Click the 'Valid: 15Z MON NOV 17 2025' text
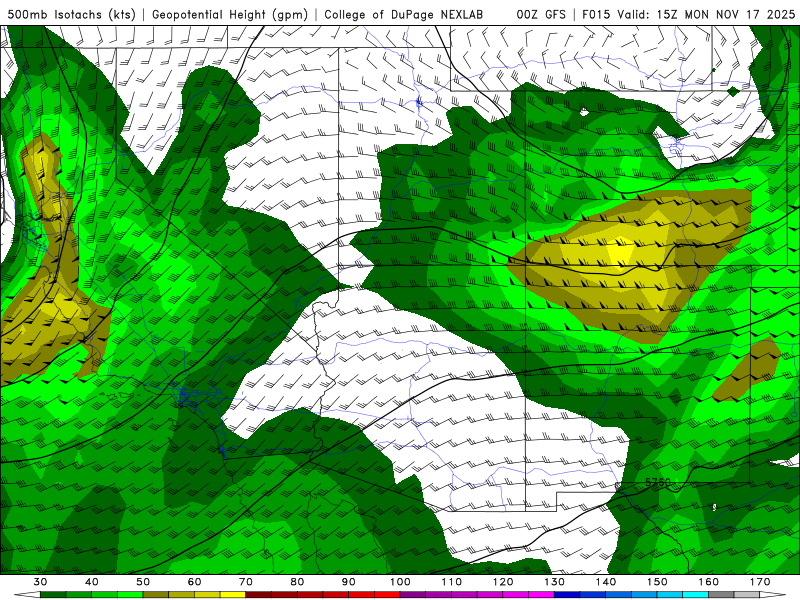The width and height of the screenshot is (800, 600). (x=706, y=15)
